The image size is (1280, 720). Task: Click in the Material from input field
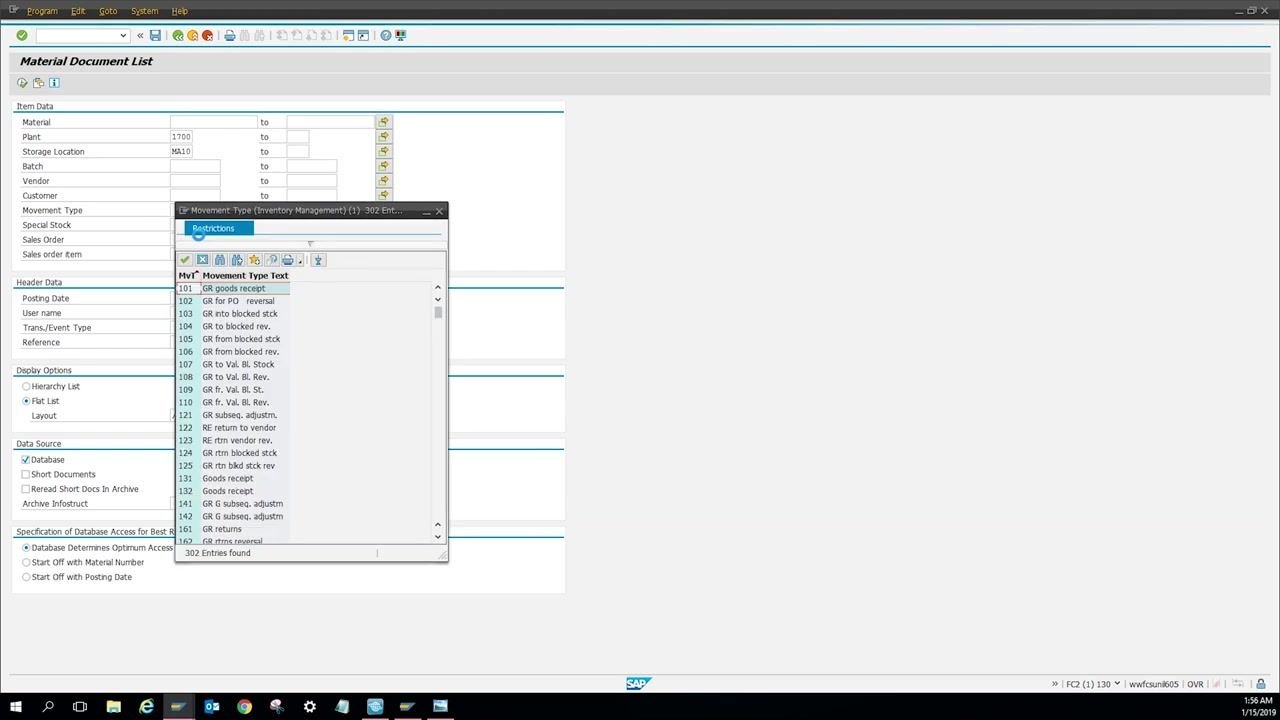214,122
